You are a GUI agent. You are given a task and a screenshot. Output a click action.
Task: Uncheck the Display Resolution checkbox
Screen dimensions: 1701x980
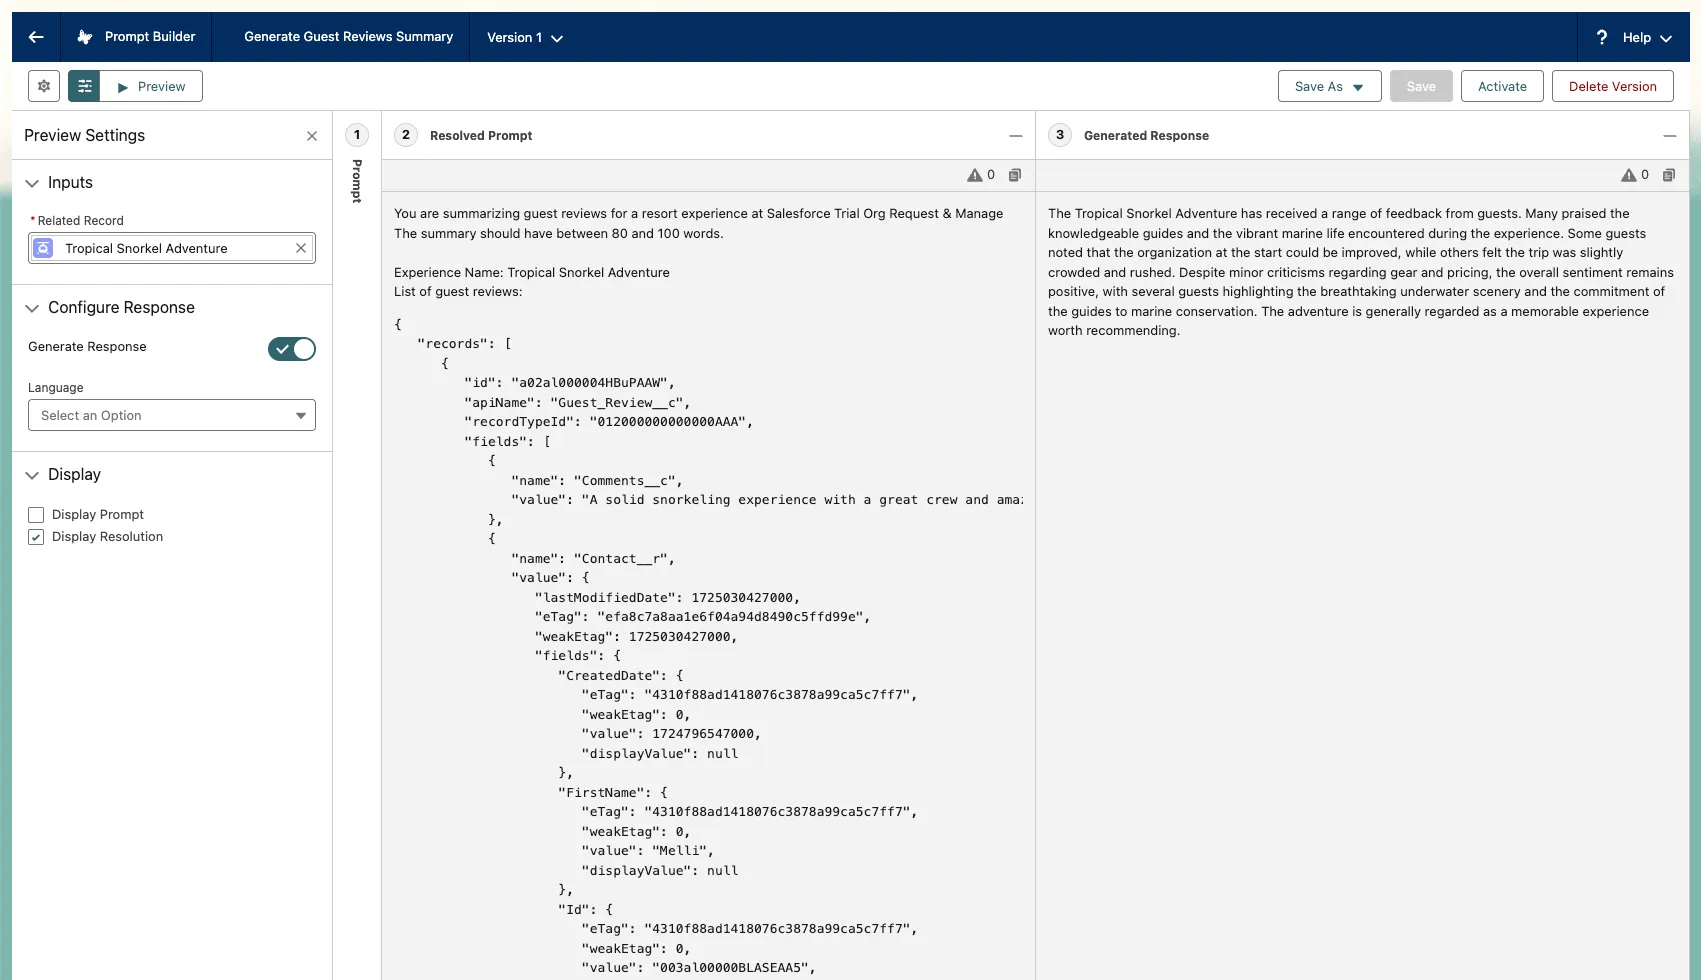(36, 537)
